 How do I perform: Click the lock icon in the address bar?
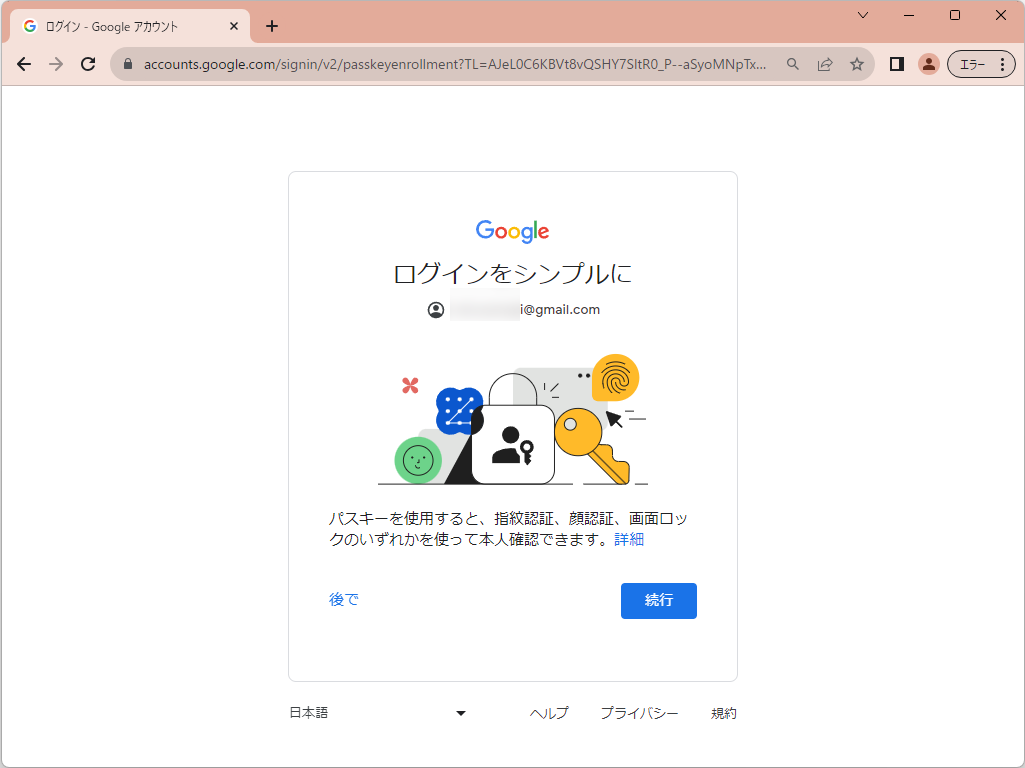tap(127, 63)
